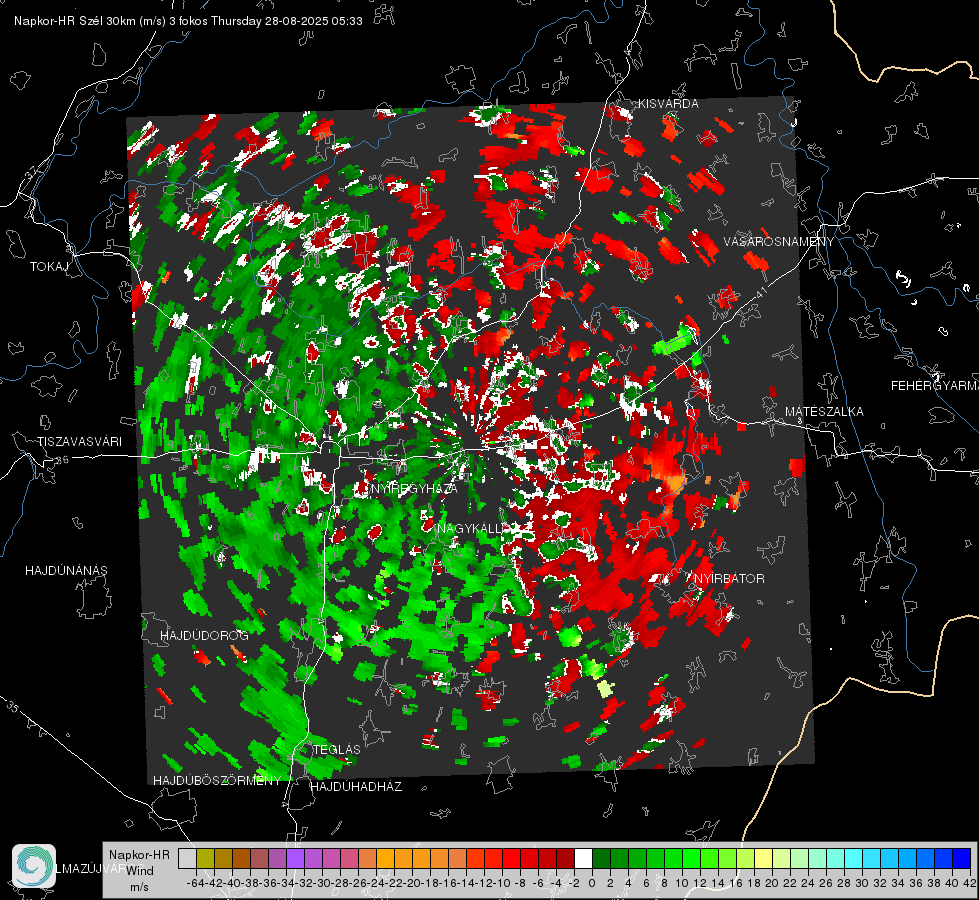
Task: Click the legend value 30
Action: [862, 883]
